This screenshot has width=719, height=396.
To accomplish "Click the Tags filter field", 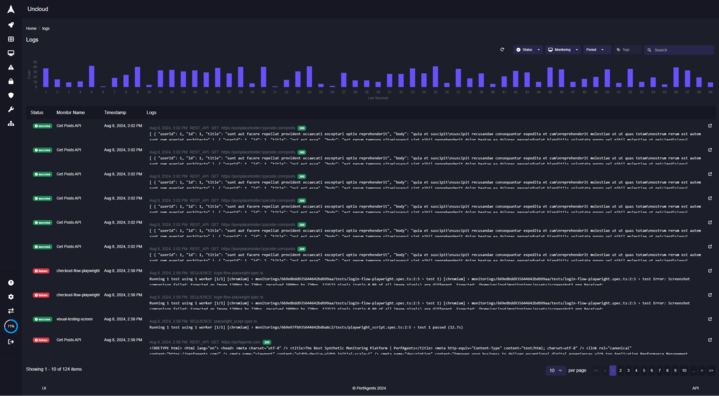I will point(627,50).
